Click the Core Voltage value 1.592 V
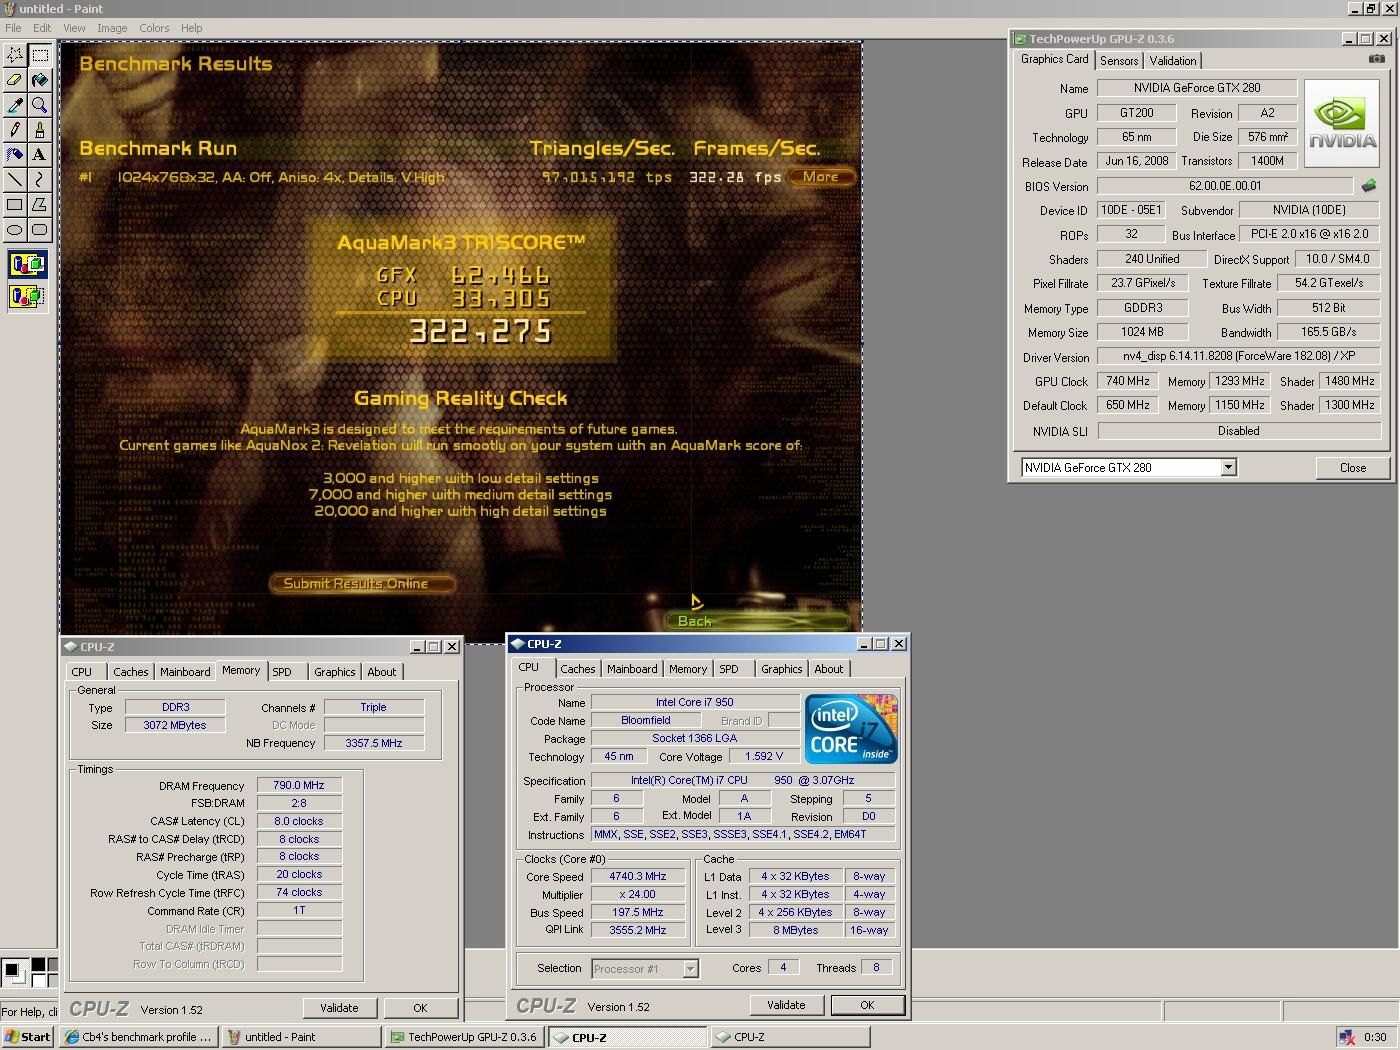This screenshot has height=1050, width=1400. pyautogui.click(x=764, y=756)
